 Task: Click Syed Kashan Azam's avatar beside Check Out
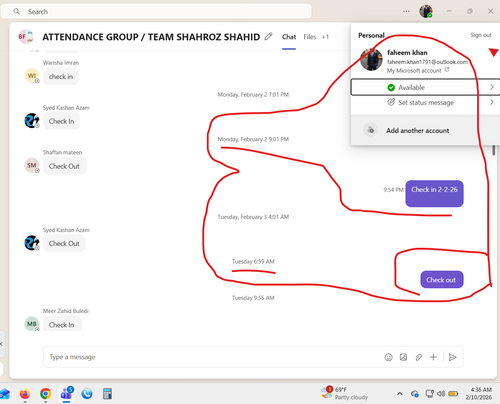pos(32,243)
